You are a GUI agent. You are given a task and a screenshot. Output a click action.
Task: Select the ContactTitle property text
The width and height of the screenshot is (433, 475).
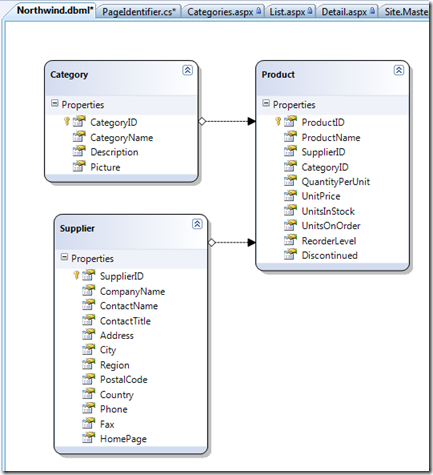[x=125, y=321]
